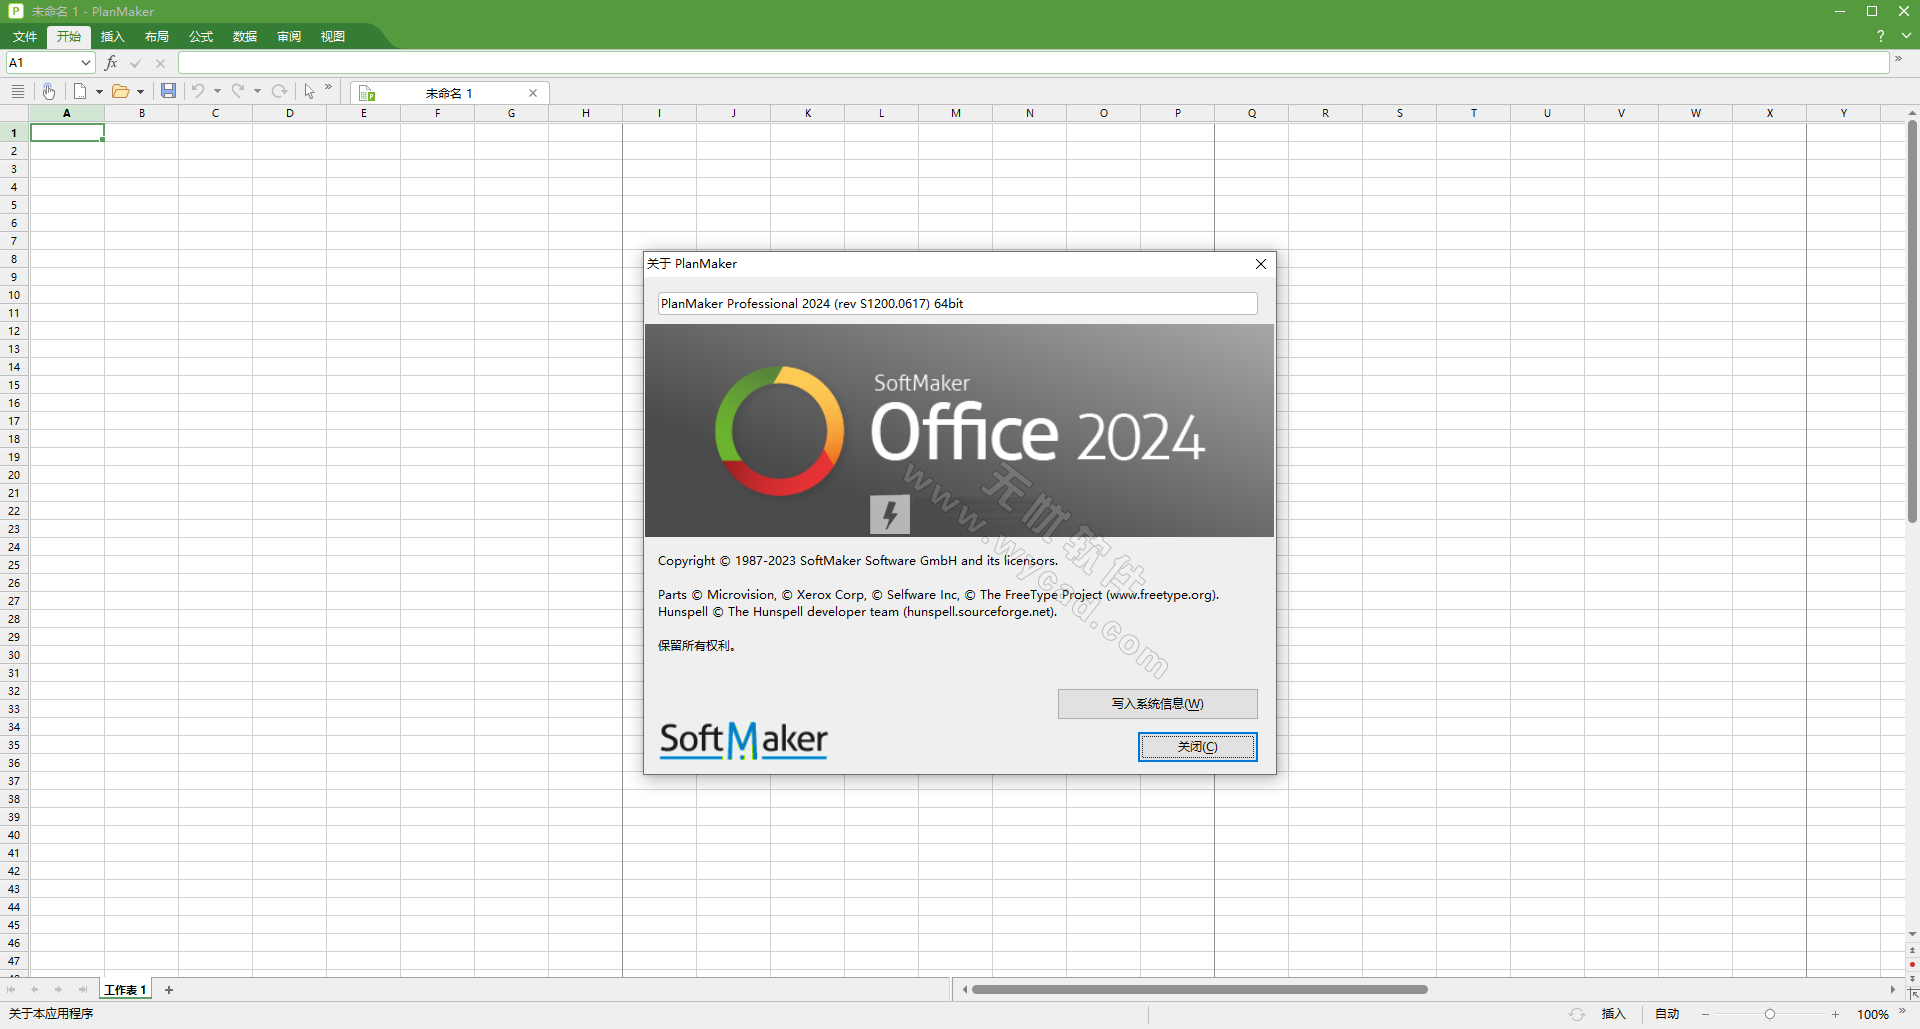Open the 插入 ribbon tab
The image size is (1920, 1029).
click(113, 37)
